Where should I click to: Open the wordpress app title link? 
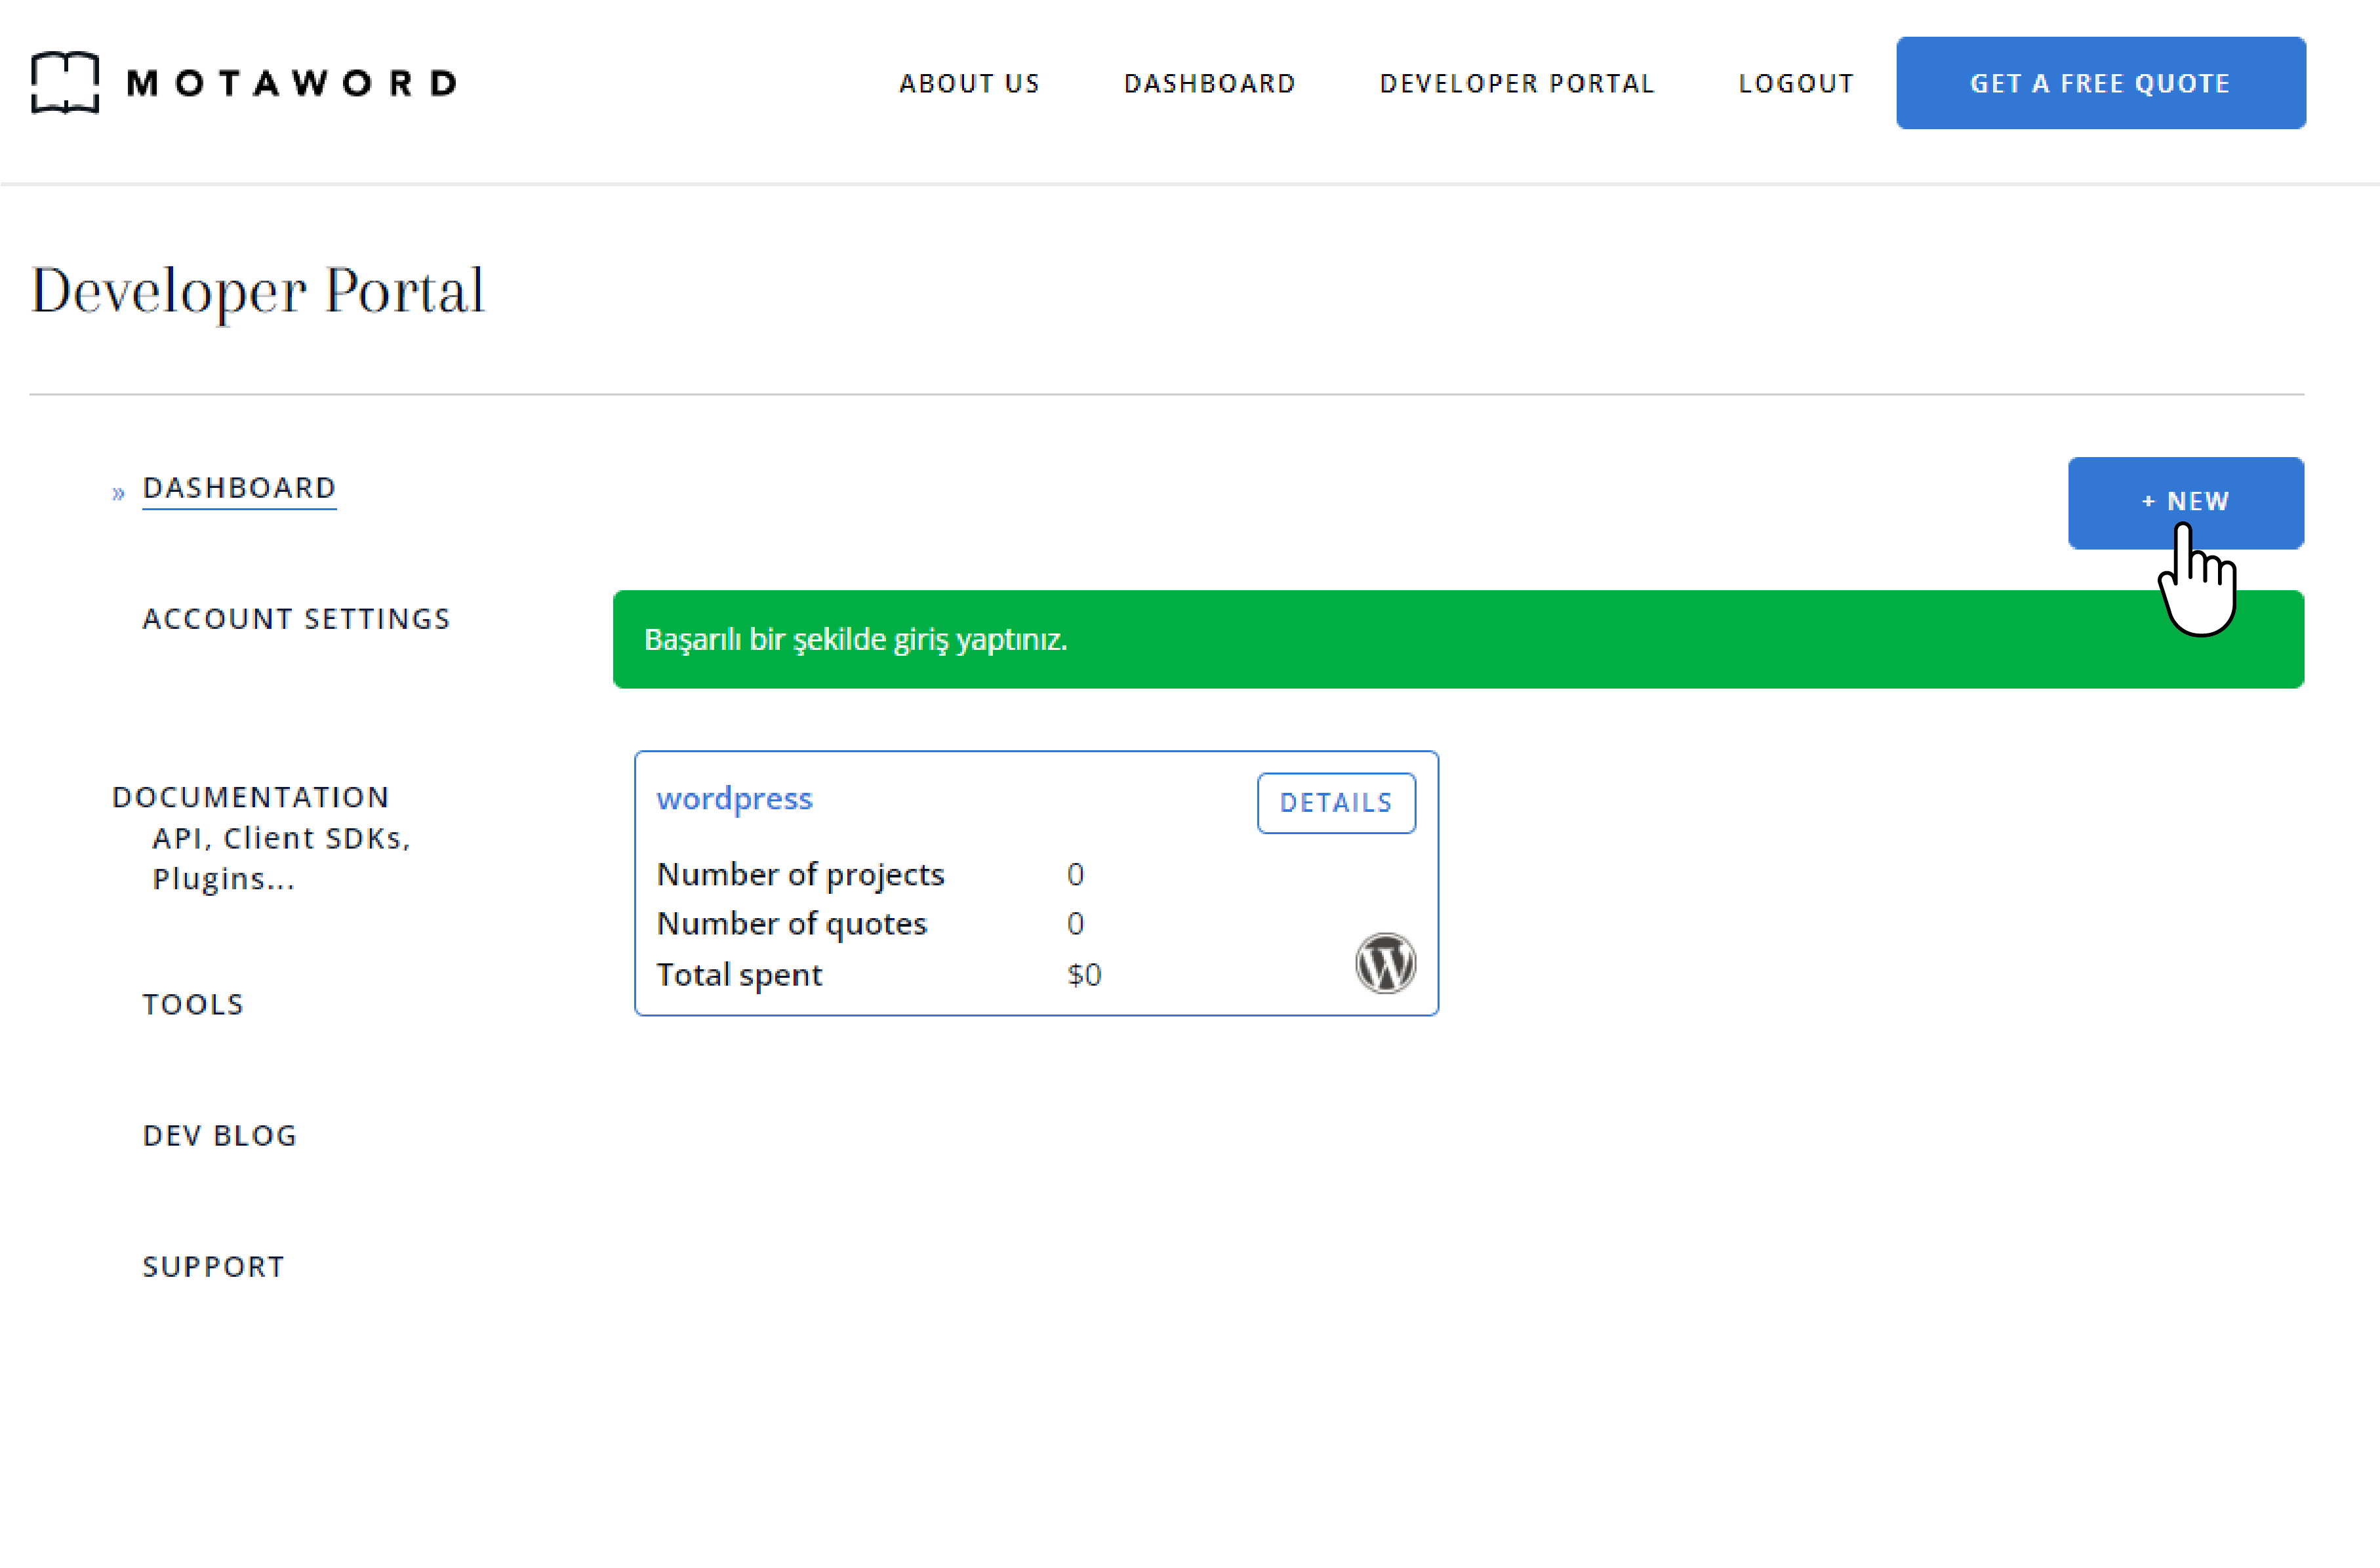coord(734,799)
